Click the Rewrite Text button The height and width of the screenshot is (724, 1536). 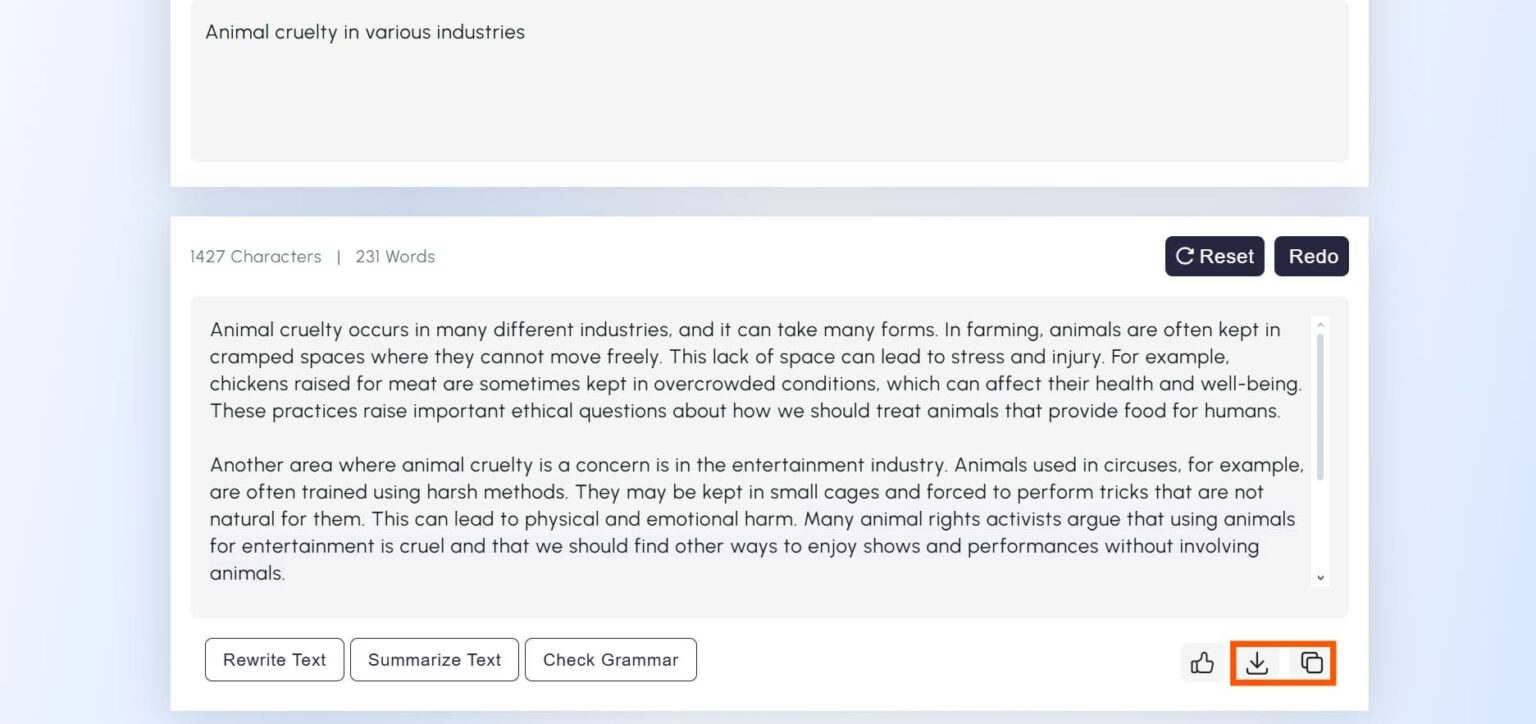274,660
